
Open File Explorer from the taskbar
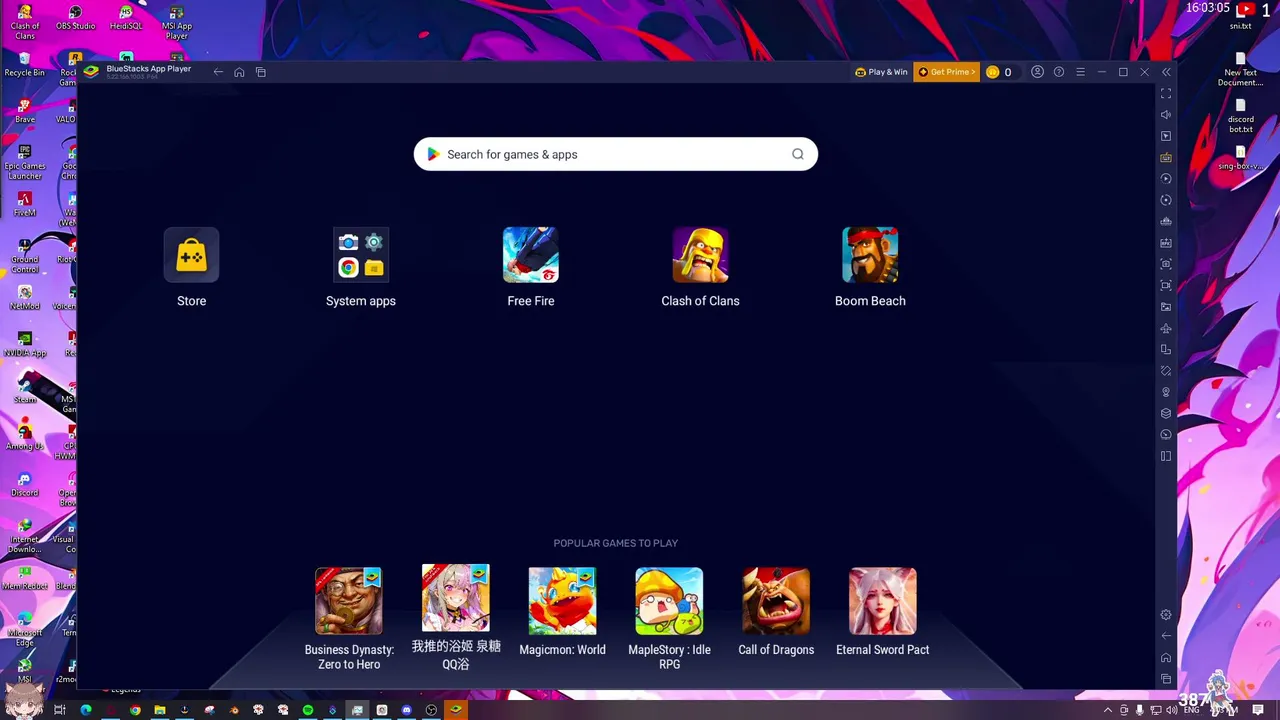(160, 710)
